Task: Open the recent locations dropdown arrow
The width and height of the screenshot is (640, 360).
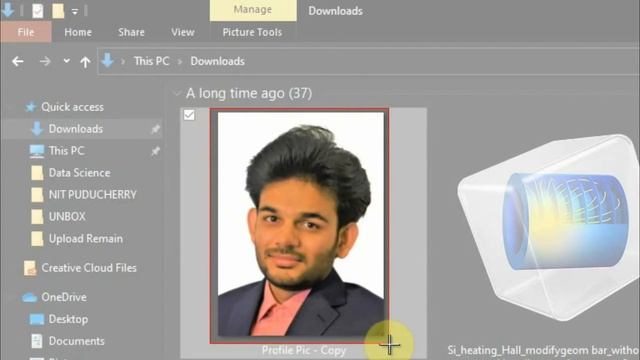Action: pyautogui.click(x=67, y=61)
